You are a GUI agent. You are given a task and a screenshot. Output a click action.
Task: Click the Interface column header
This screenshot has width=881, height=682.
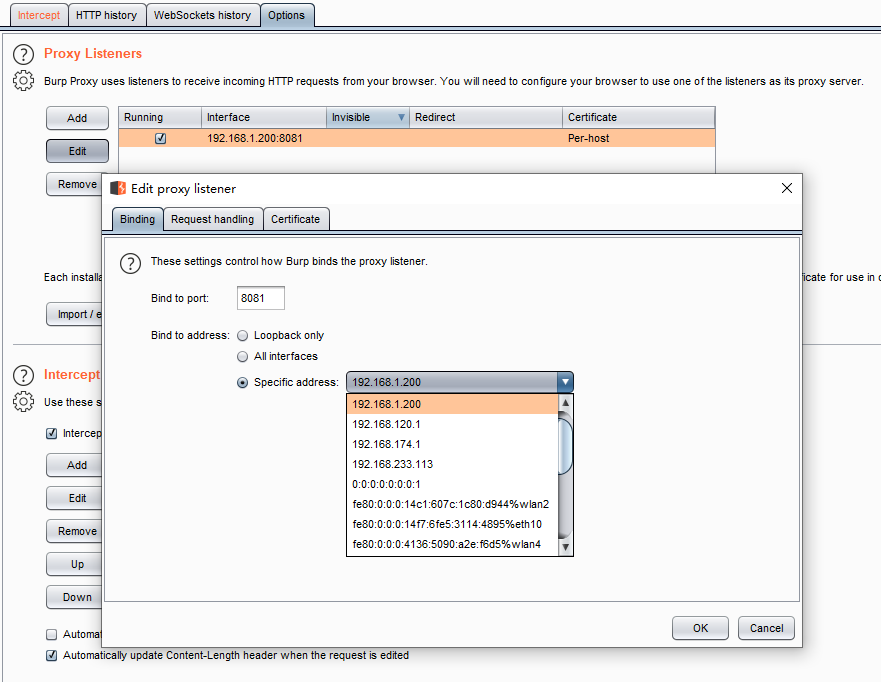pyautogui.click(x=264, y=117)
